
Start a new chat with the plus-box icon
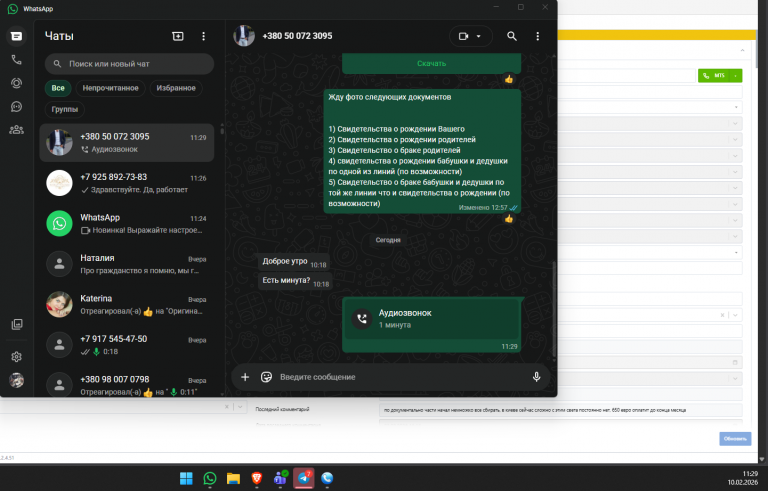point(178,36)
